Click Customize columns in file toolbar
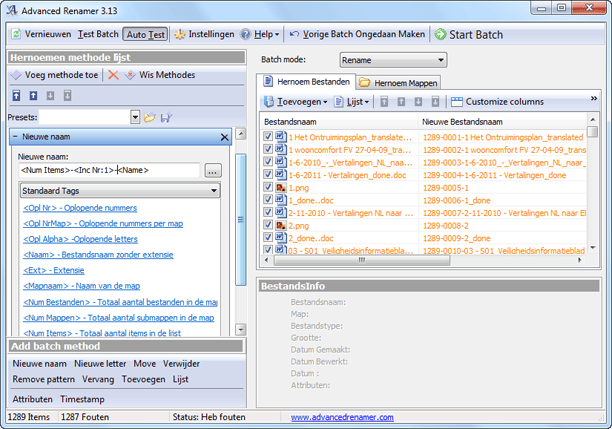Viewport: 612px width, 429px height. (x=497, y=102)
